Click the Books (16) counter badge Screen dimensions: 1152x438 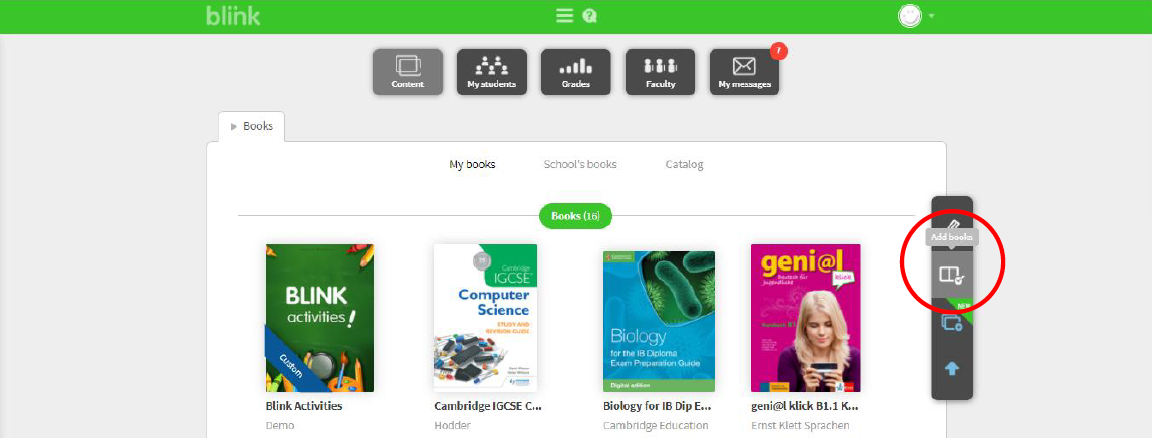click(x=575, y=216)
